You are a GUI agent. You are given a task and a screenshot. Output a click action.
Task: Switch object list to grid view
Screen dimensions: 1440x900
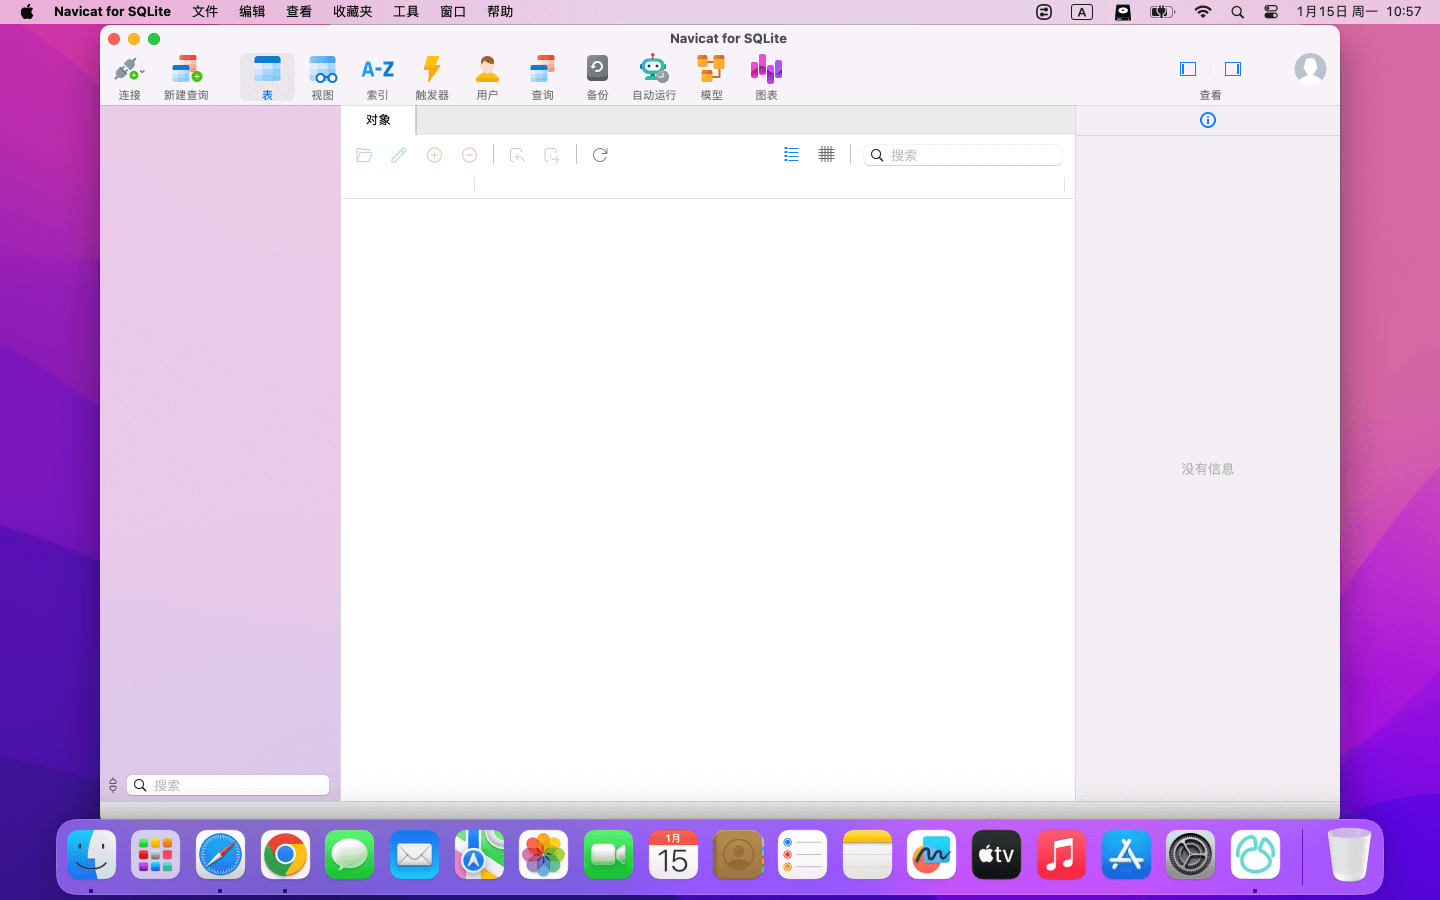[826, 155]
